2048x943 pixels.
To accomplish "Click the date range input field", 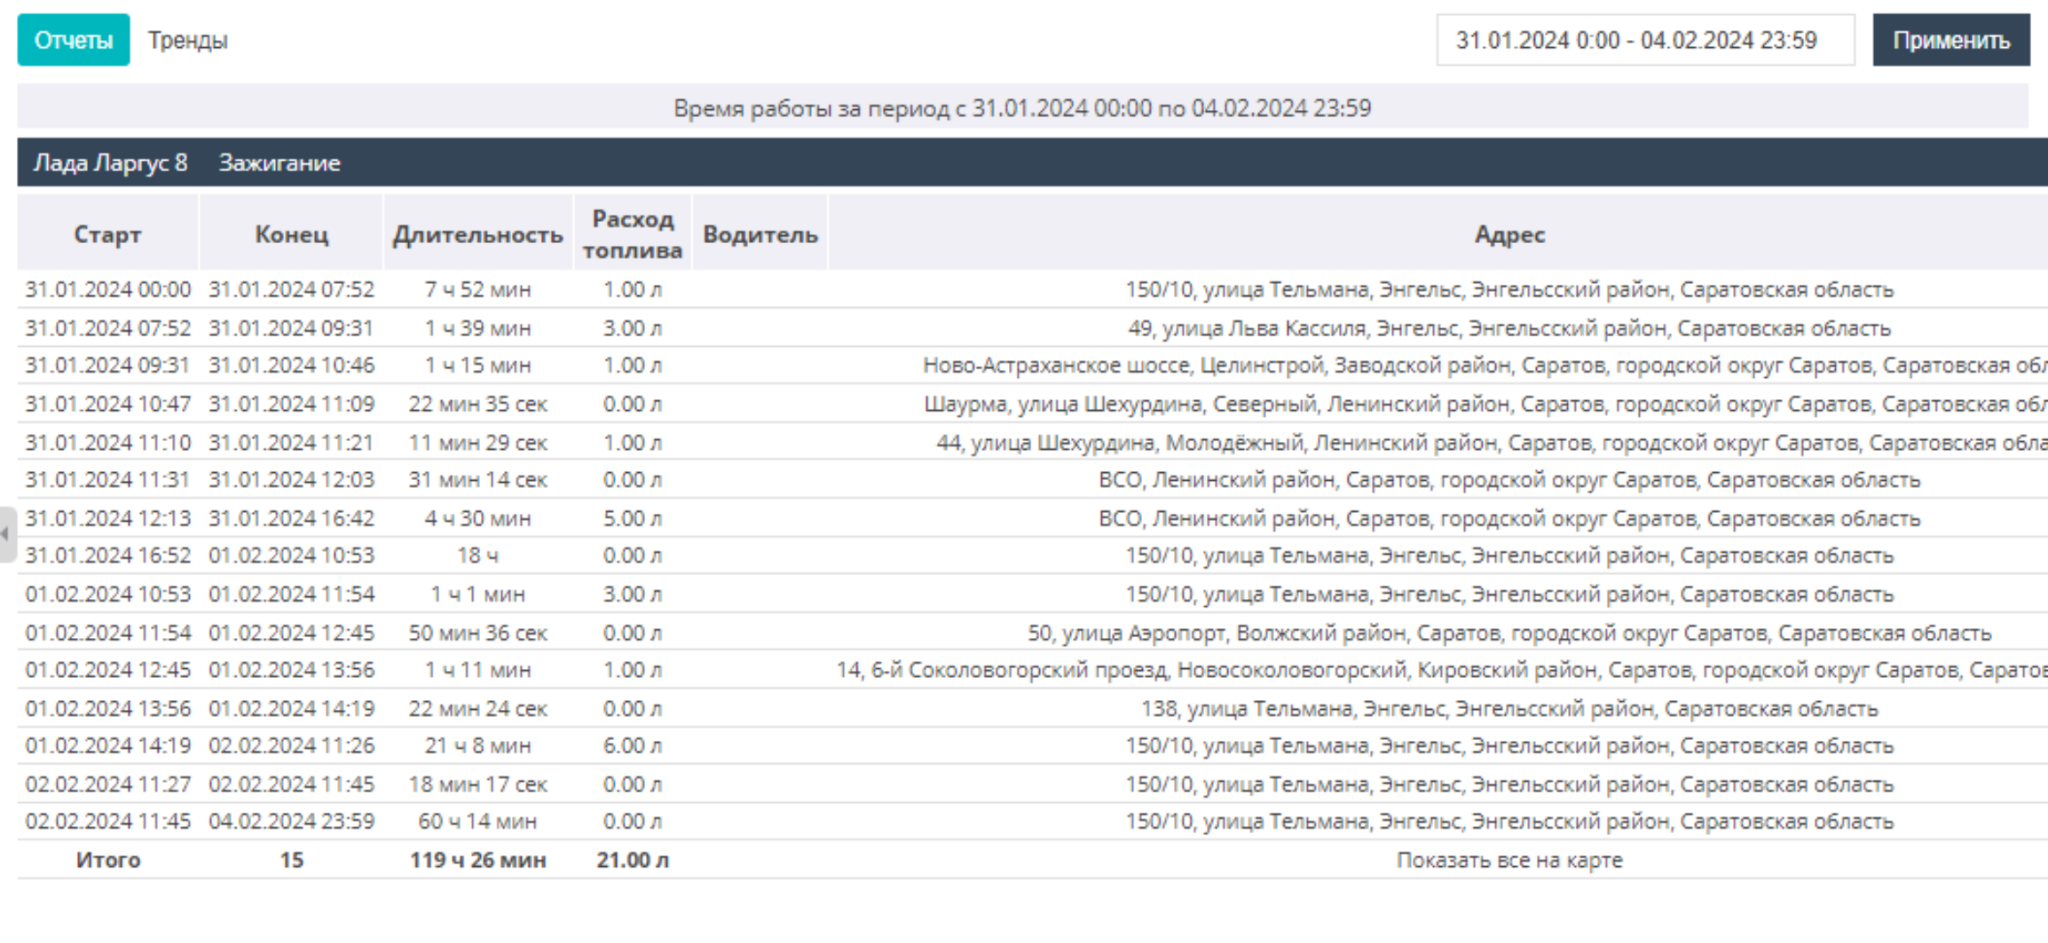I will click(1645, 40).
